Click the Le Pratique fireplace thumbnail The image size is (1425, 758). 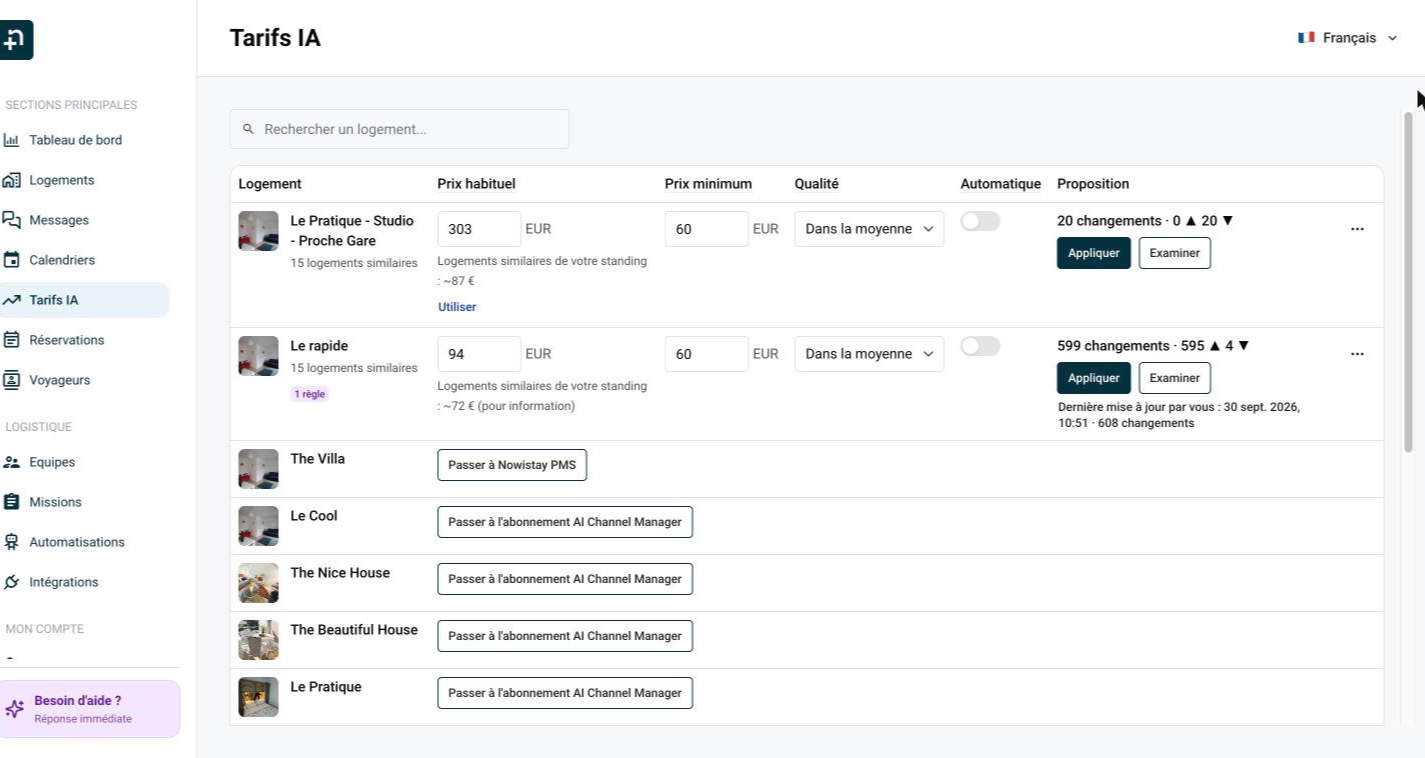click(258, 697)
